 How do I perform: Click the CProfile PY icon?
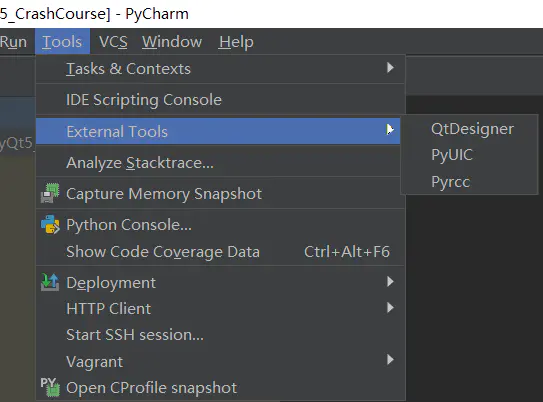(x=50, y=387)
